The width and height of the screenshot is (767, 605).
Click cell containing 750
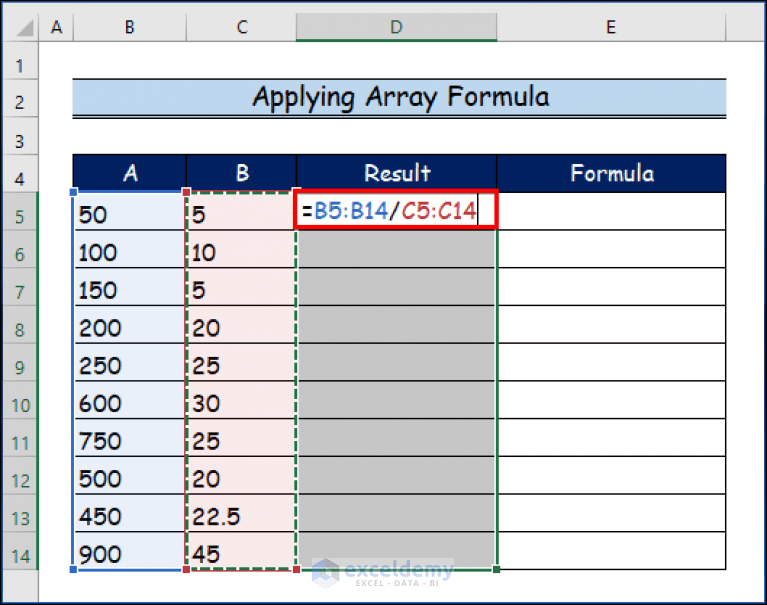point(130,438)
